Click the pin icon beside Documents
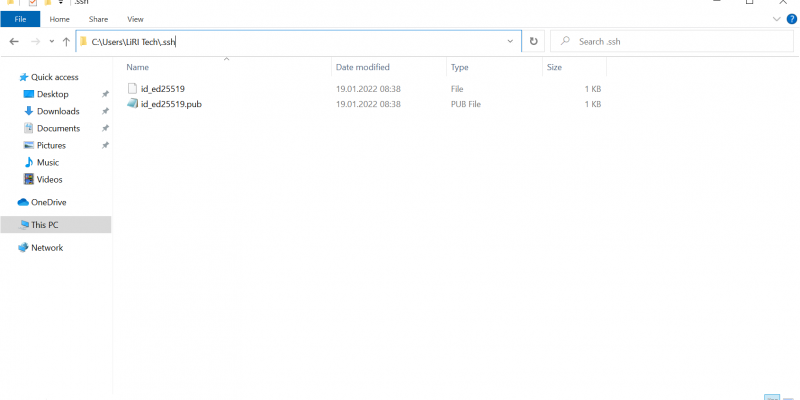 pos(105,128)
